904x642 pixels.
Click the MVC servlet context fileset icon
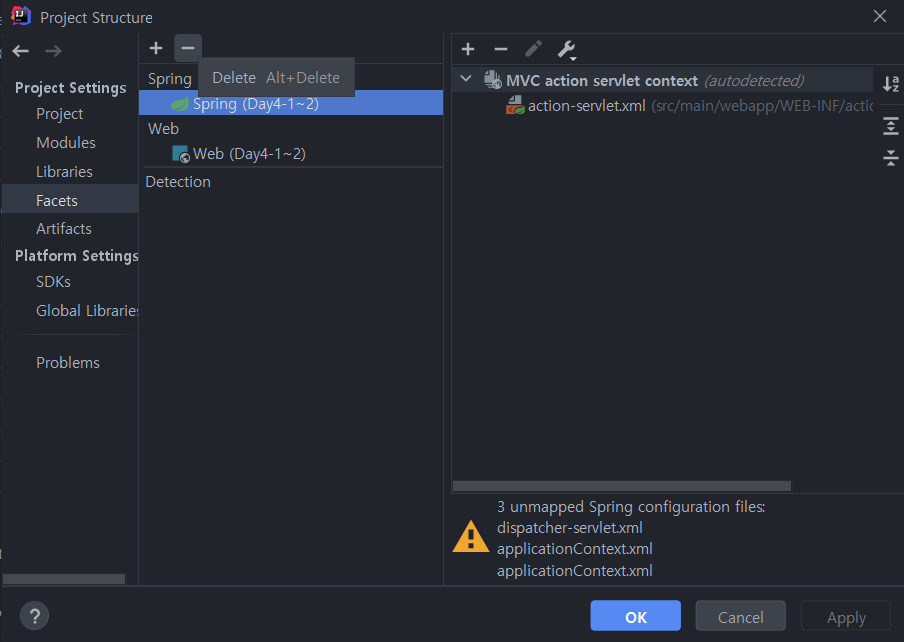pos(493,80)
